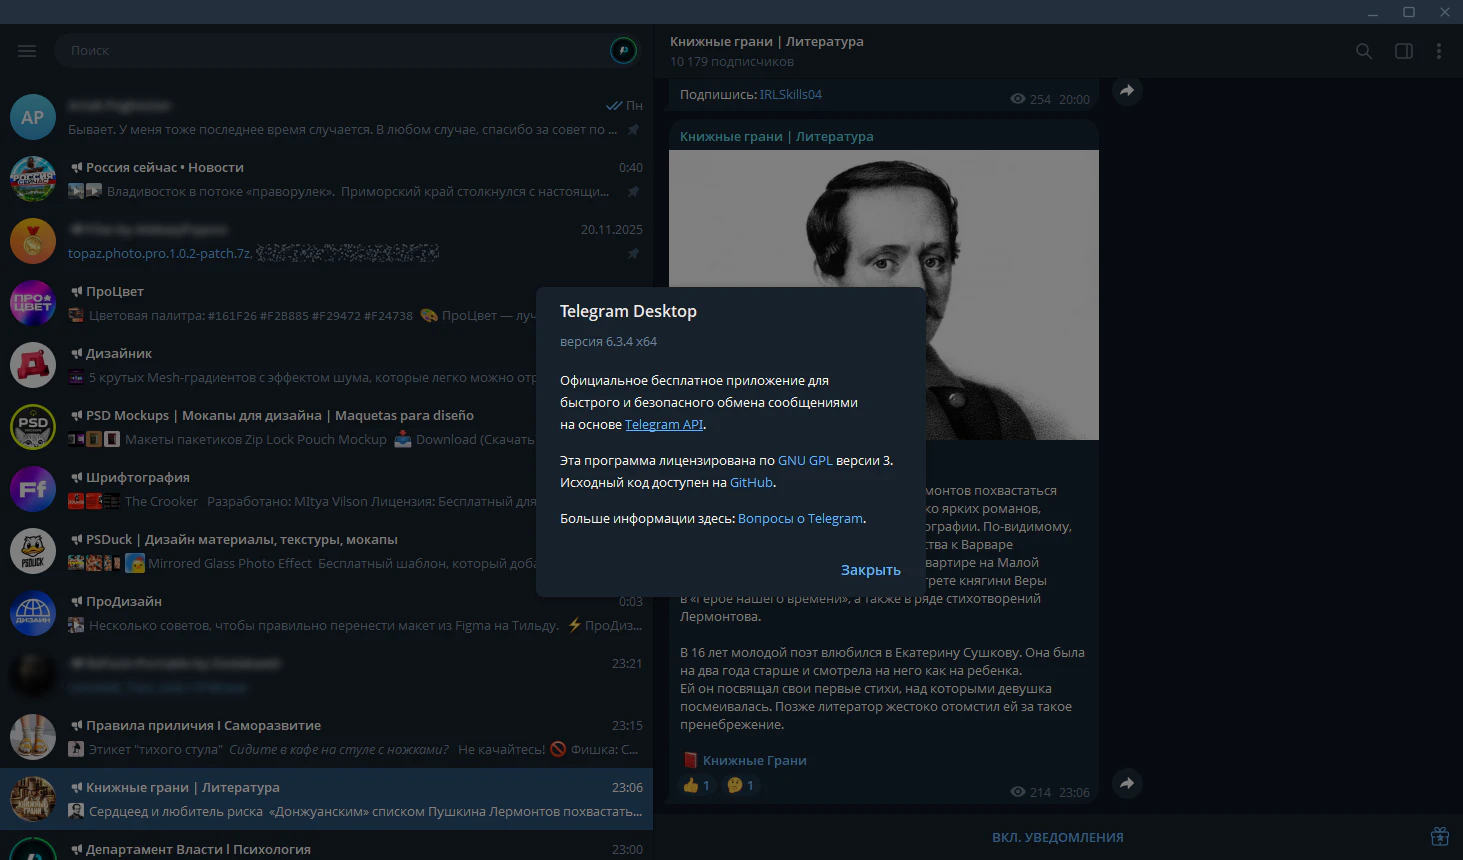
Task: Click the share arrow beside the top post
Action: click(x=1127, y=91)
